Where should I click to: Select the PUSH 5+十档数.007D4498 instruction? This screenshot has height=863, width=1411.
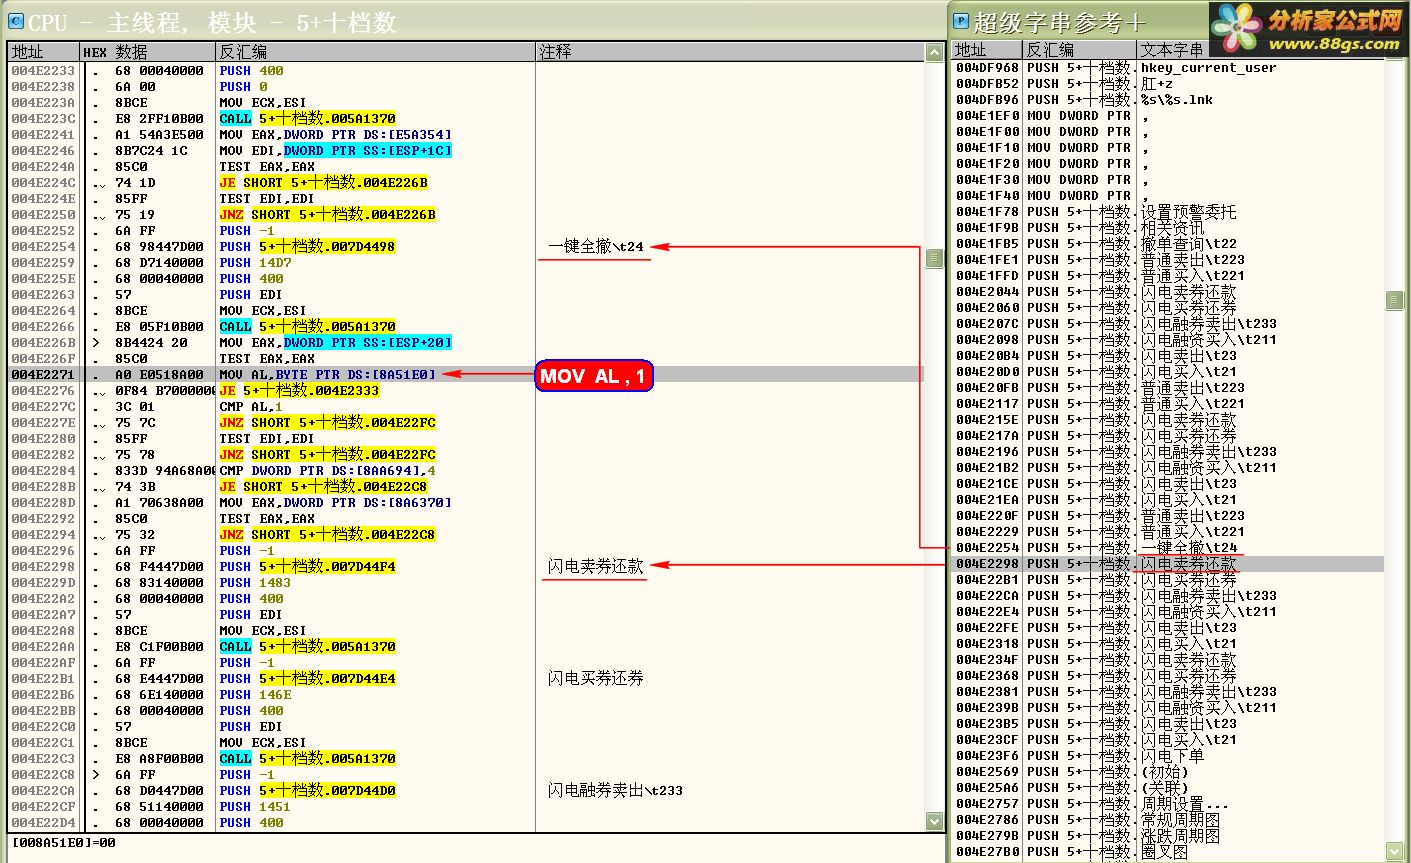coord(307,247)
